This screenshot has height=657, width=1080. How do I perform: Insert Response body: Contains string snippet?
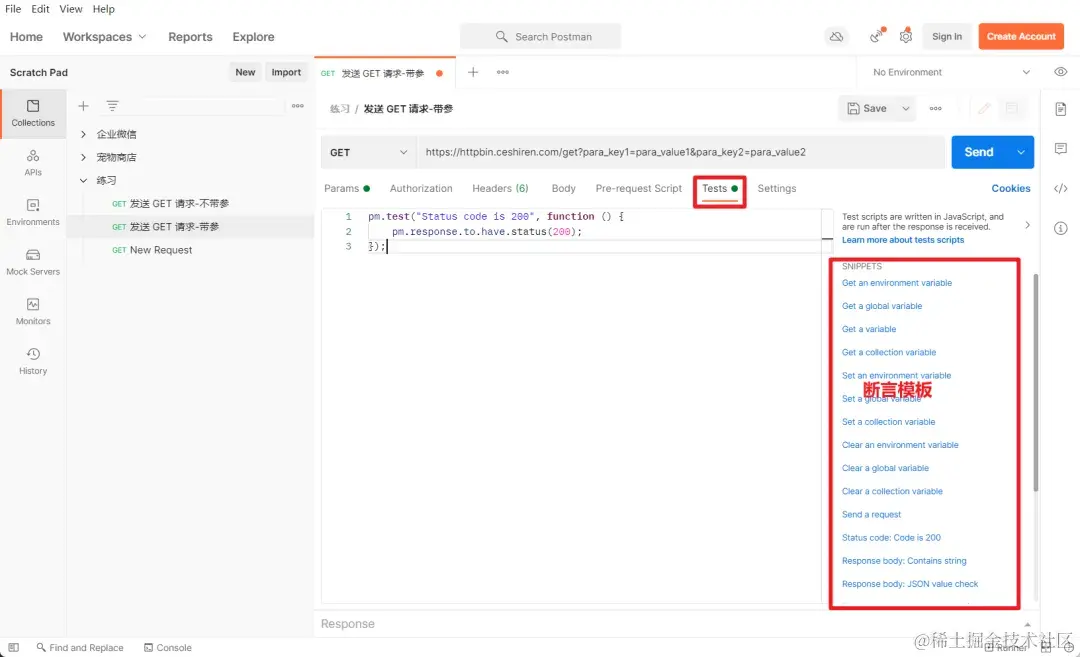click(904, 561)
